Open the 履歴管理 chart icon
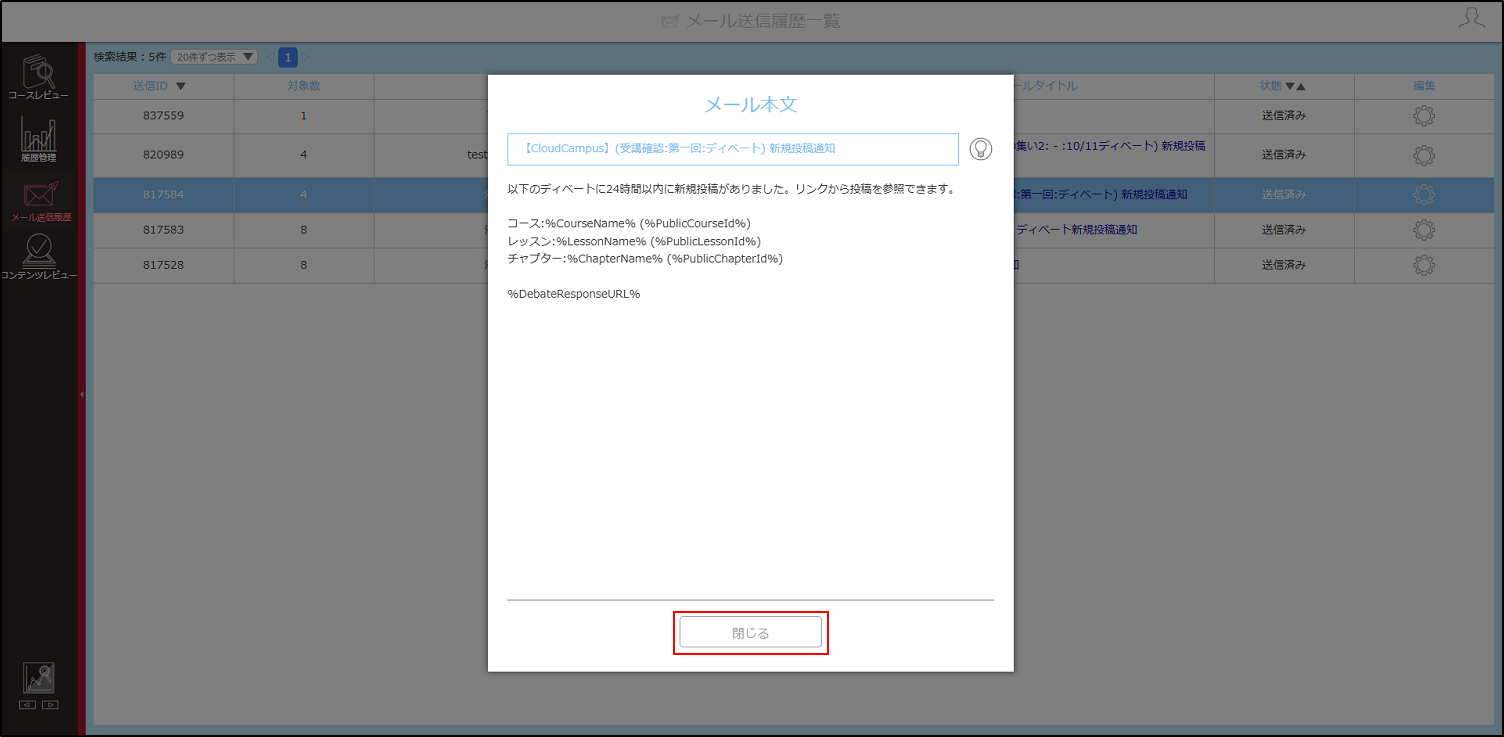 (38, 139)
